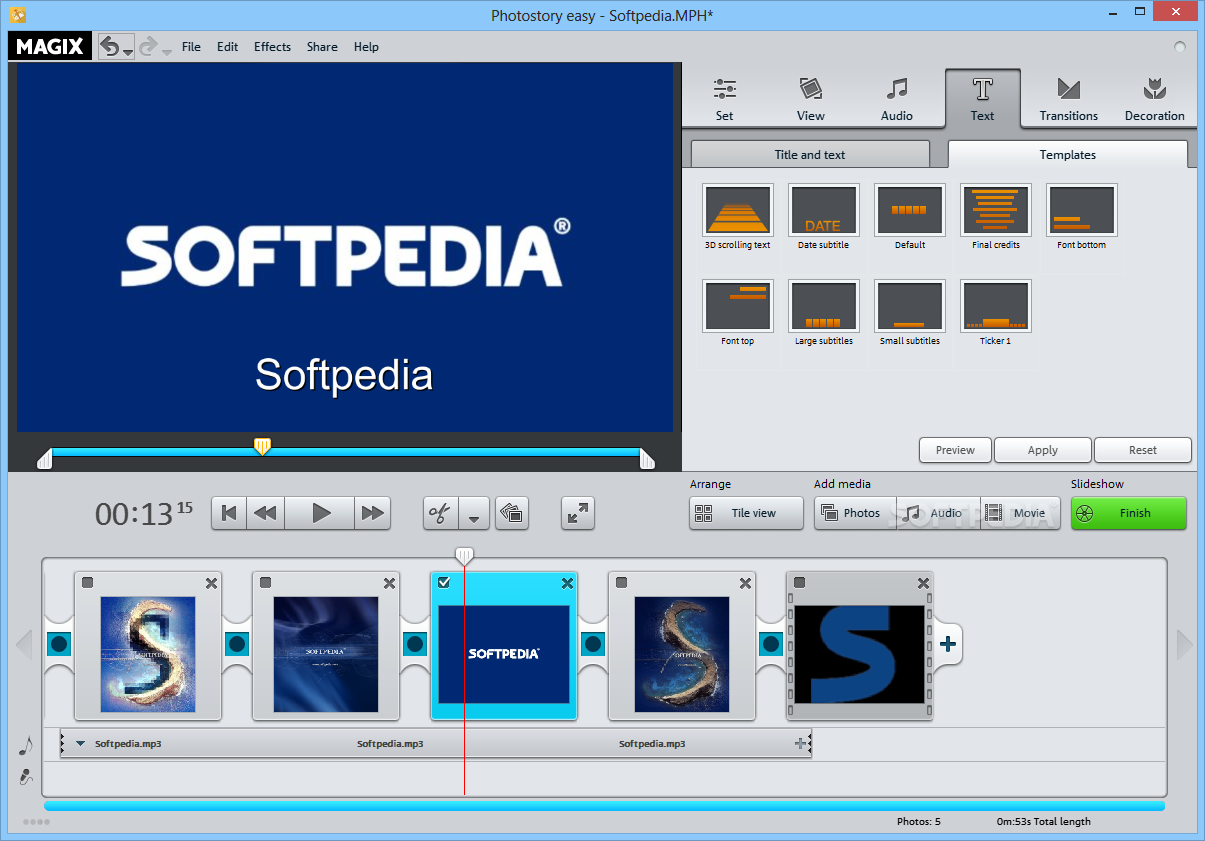Open the Undo history dropdown arrow

pyautogui.click(x=128, y=51)
